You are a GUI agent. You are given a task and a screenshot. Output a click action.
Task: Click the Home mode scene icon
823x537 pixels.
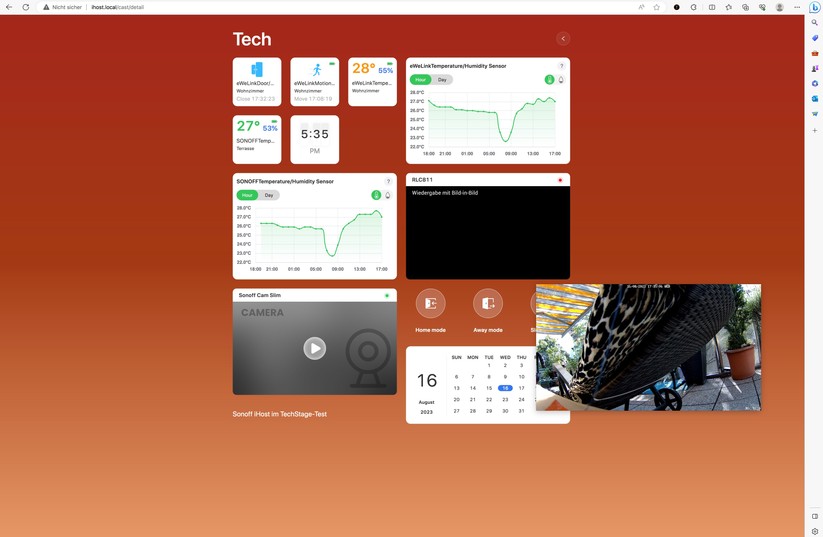click(430, 304)
